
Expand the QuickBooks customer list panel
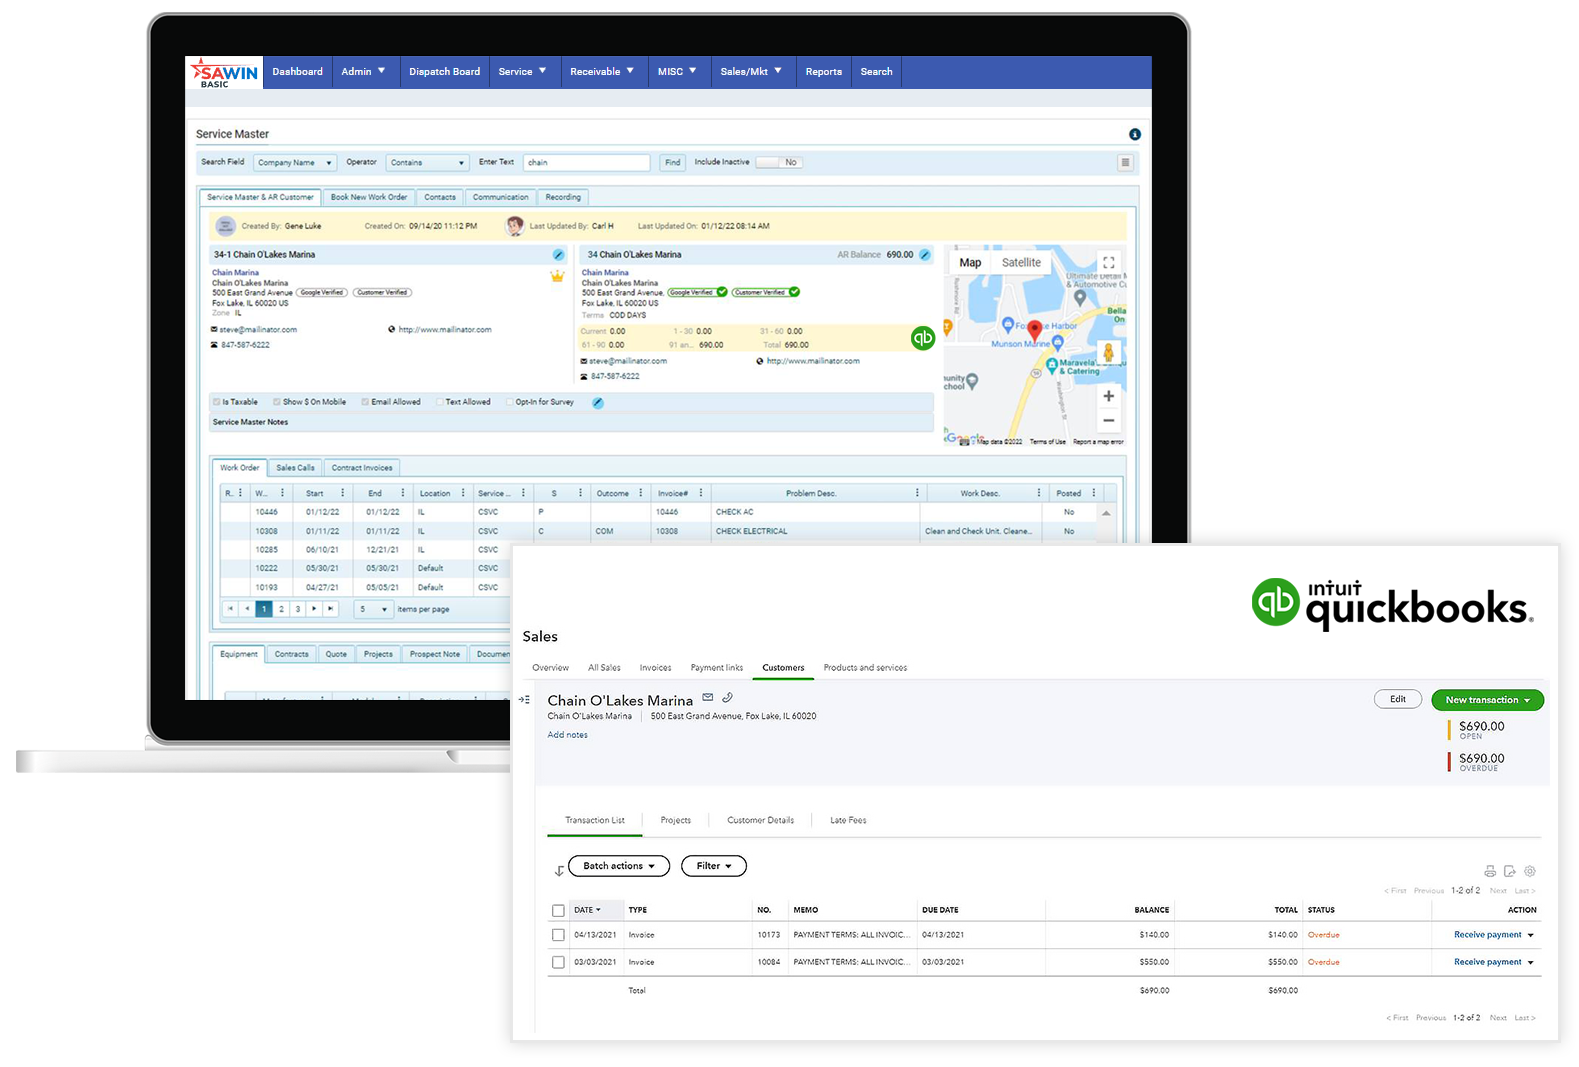pos(524,700)
